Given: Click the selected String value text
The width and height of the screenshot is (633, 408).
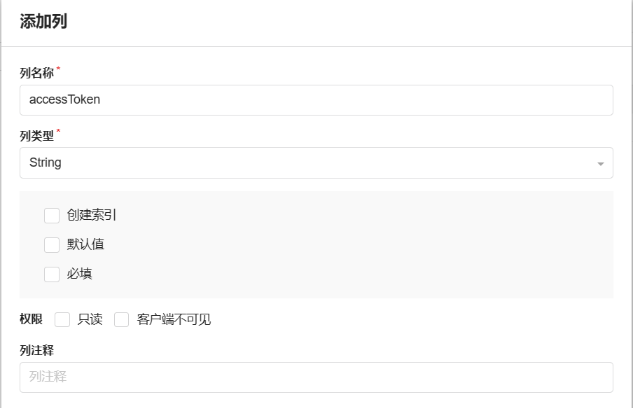Looking at the screenshot, I should [x=46, y=163].
